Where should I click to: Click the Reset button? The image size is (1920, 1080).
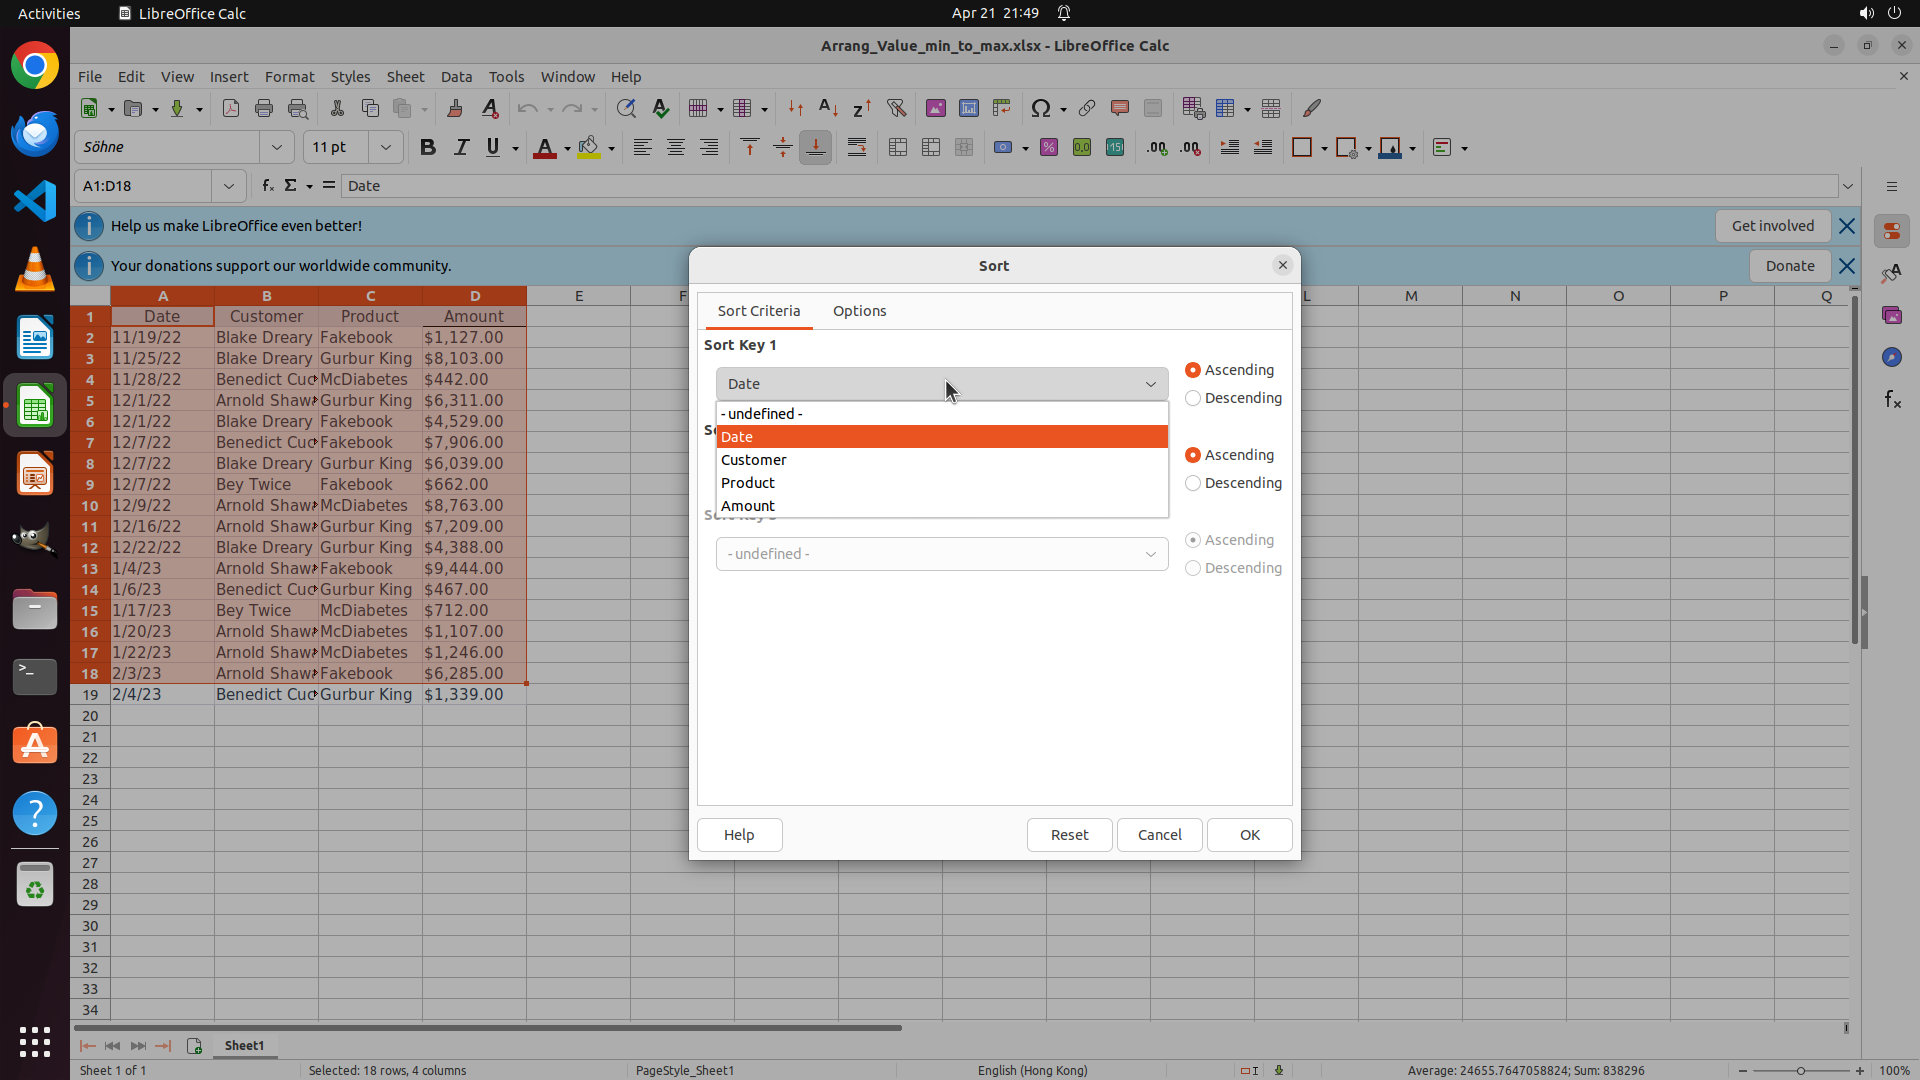click(x=1069, y=835)
